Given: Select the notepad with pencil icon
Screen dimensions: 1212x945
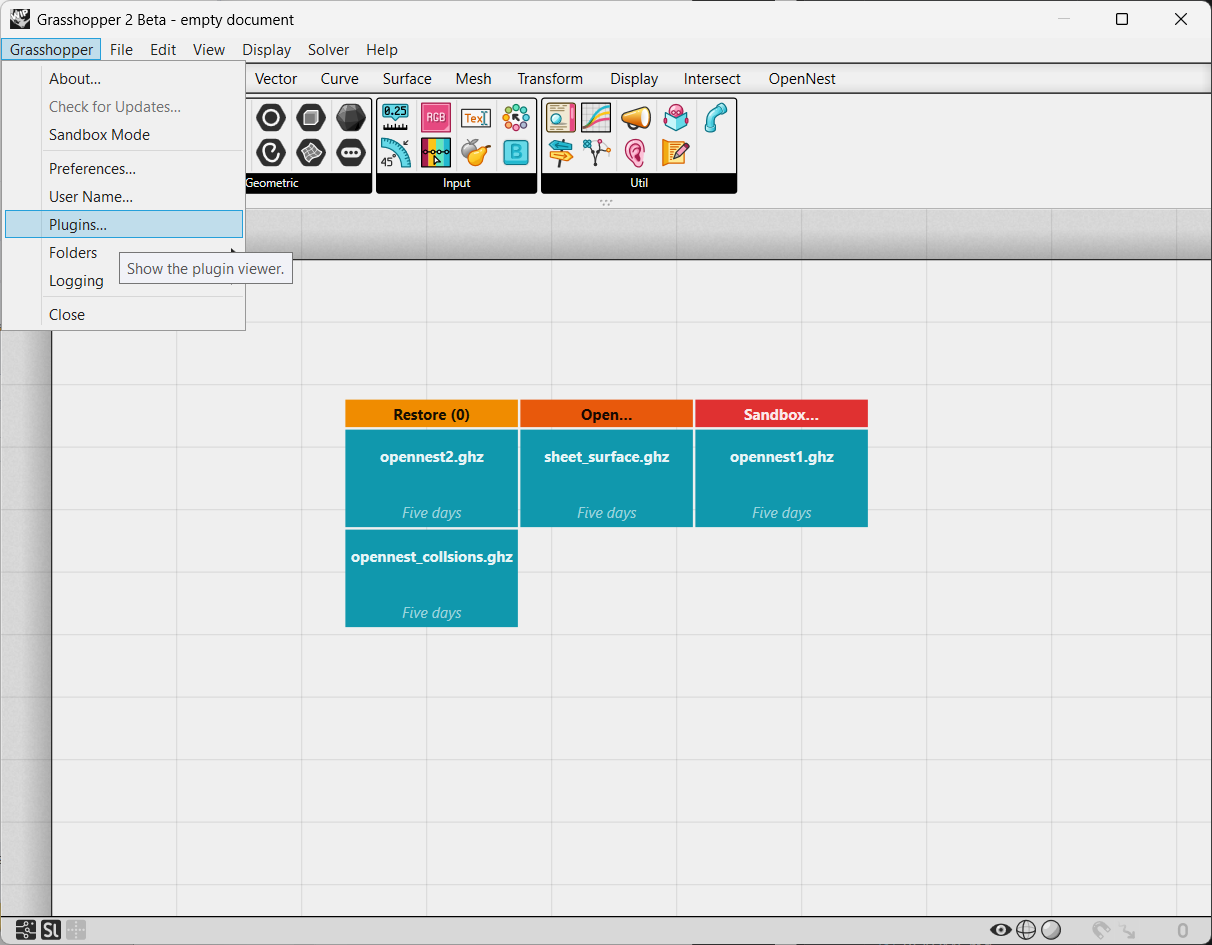Looking at the screenshot, I should (x=676, y=152).
